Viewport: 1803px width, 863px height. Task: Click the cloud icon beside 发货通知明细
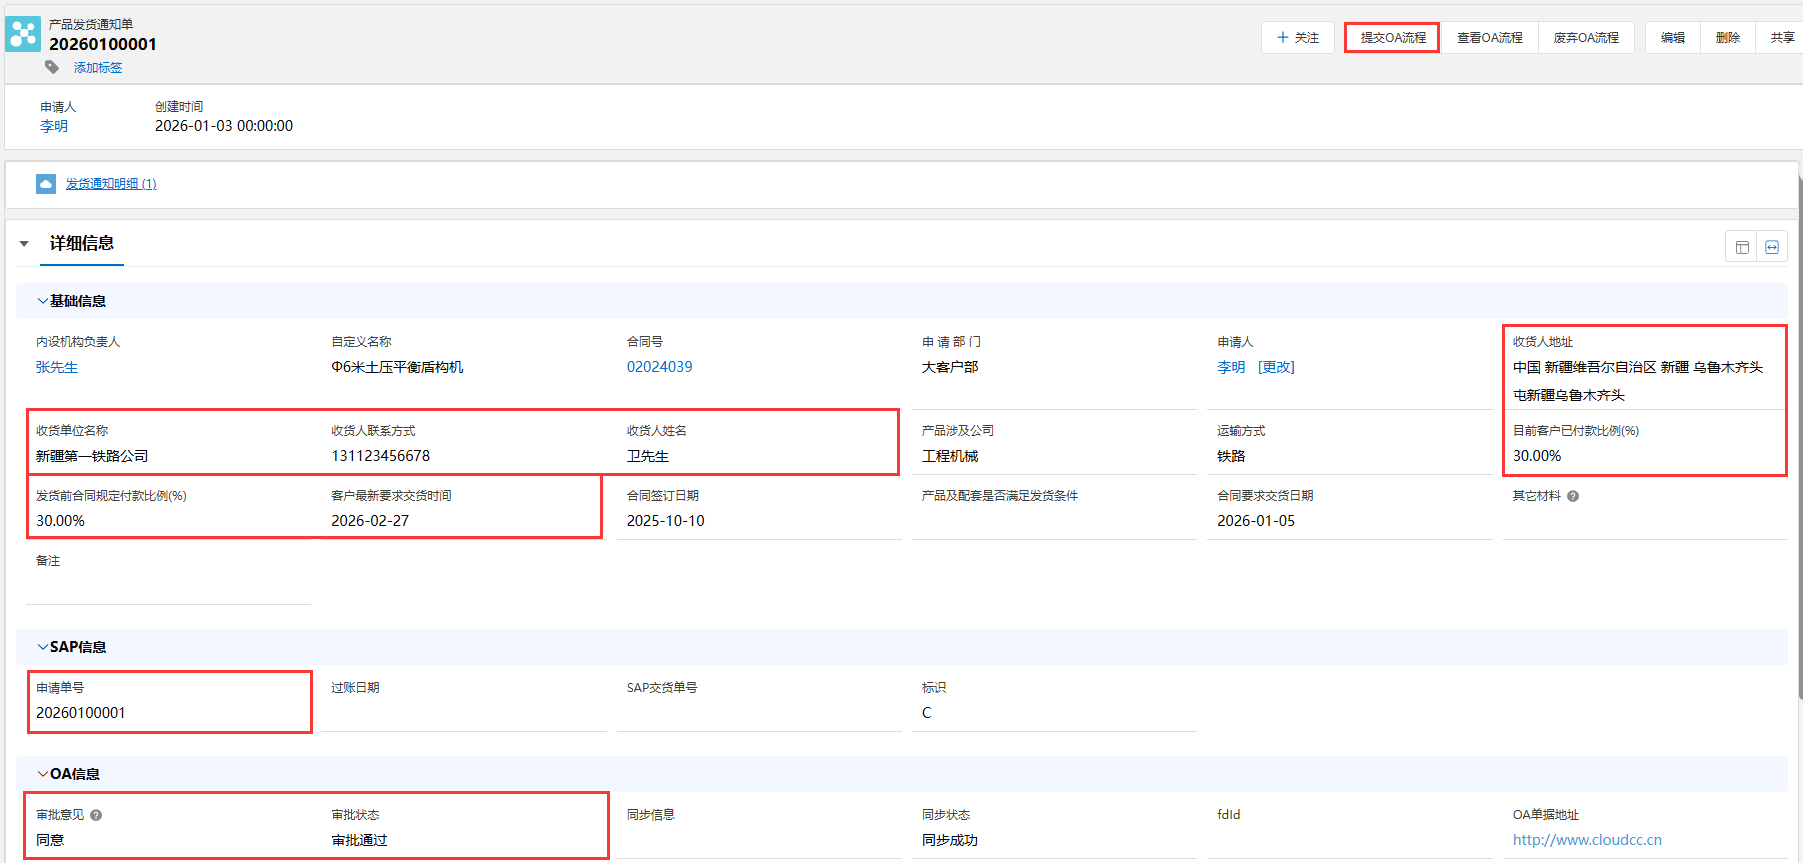pos(46,184)
